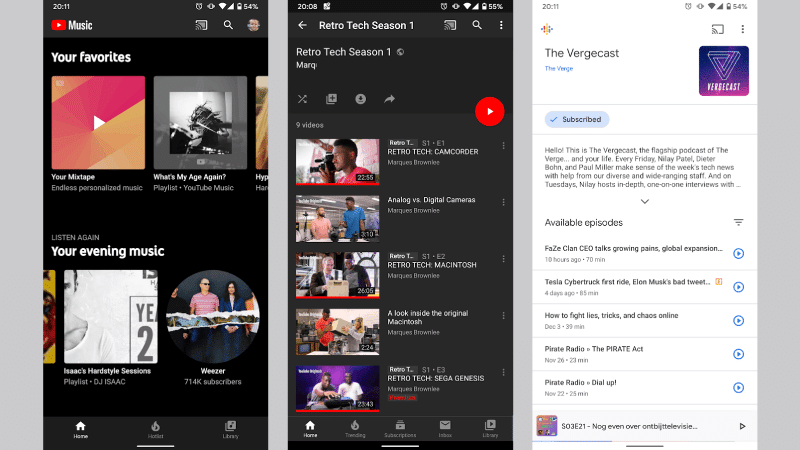Play RETRO TECH: MACINTOSH video
800x450 pixels.
(x=337, y=275)
